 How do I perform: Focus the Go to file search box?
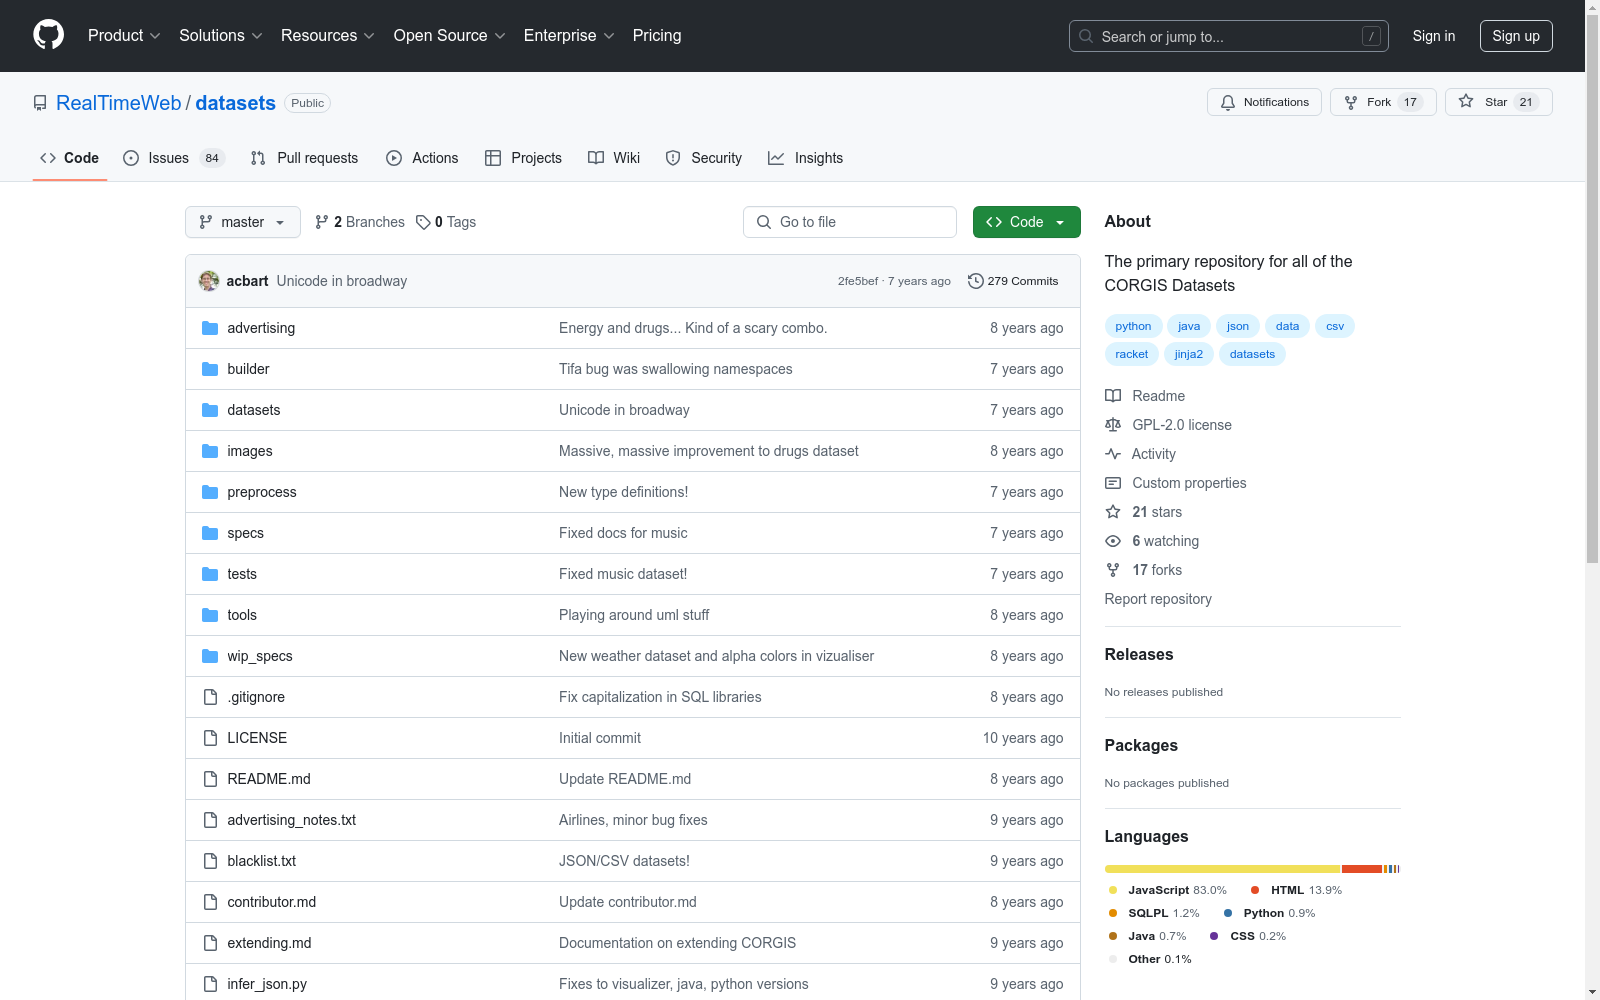(x=850, y=222)
